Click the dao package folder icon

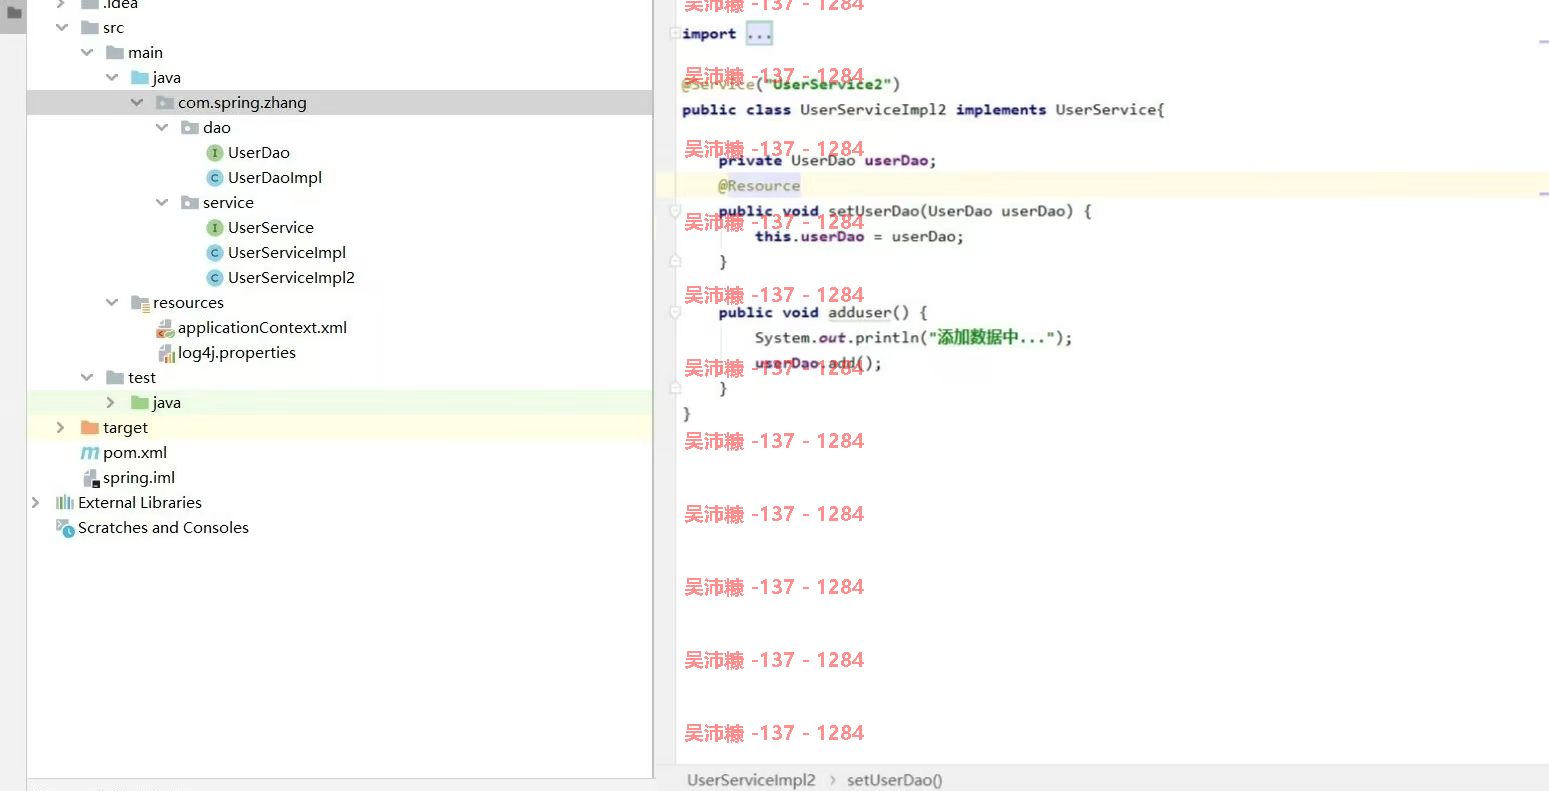click(190, 128)
